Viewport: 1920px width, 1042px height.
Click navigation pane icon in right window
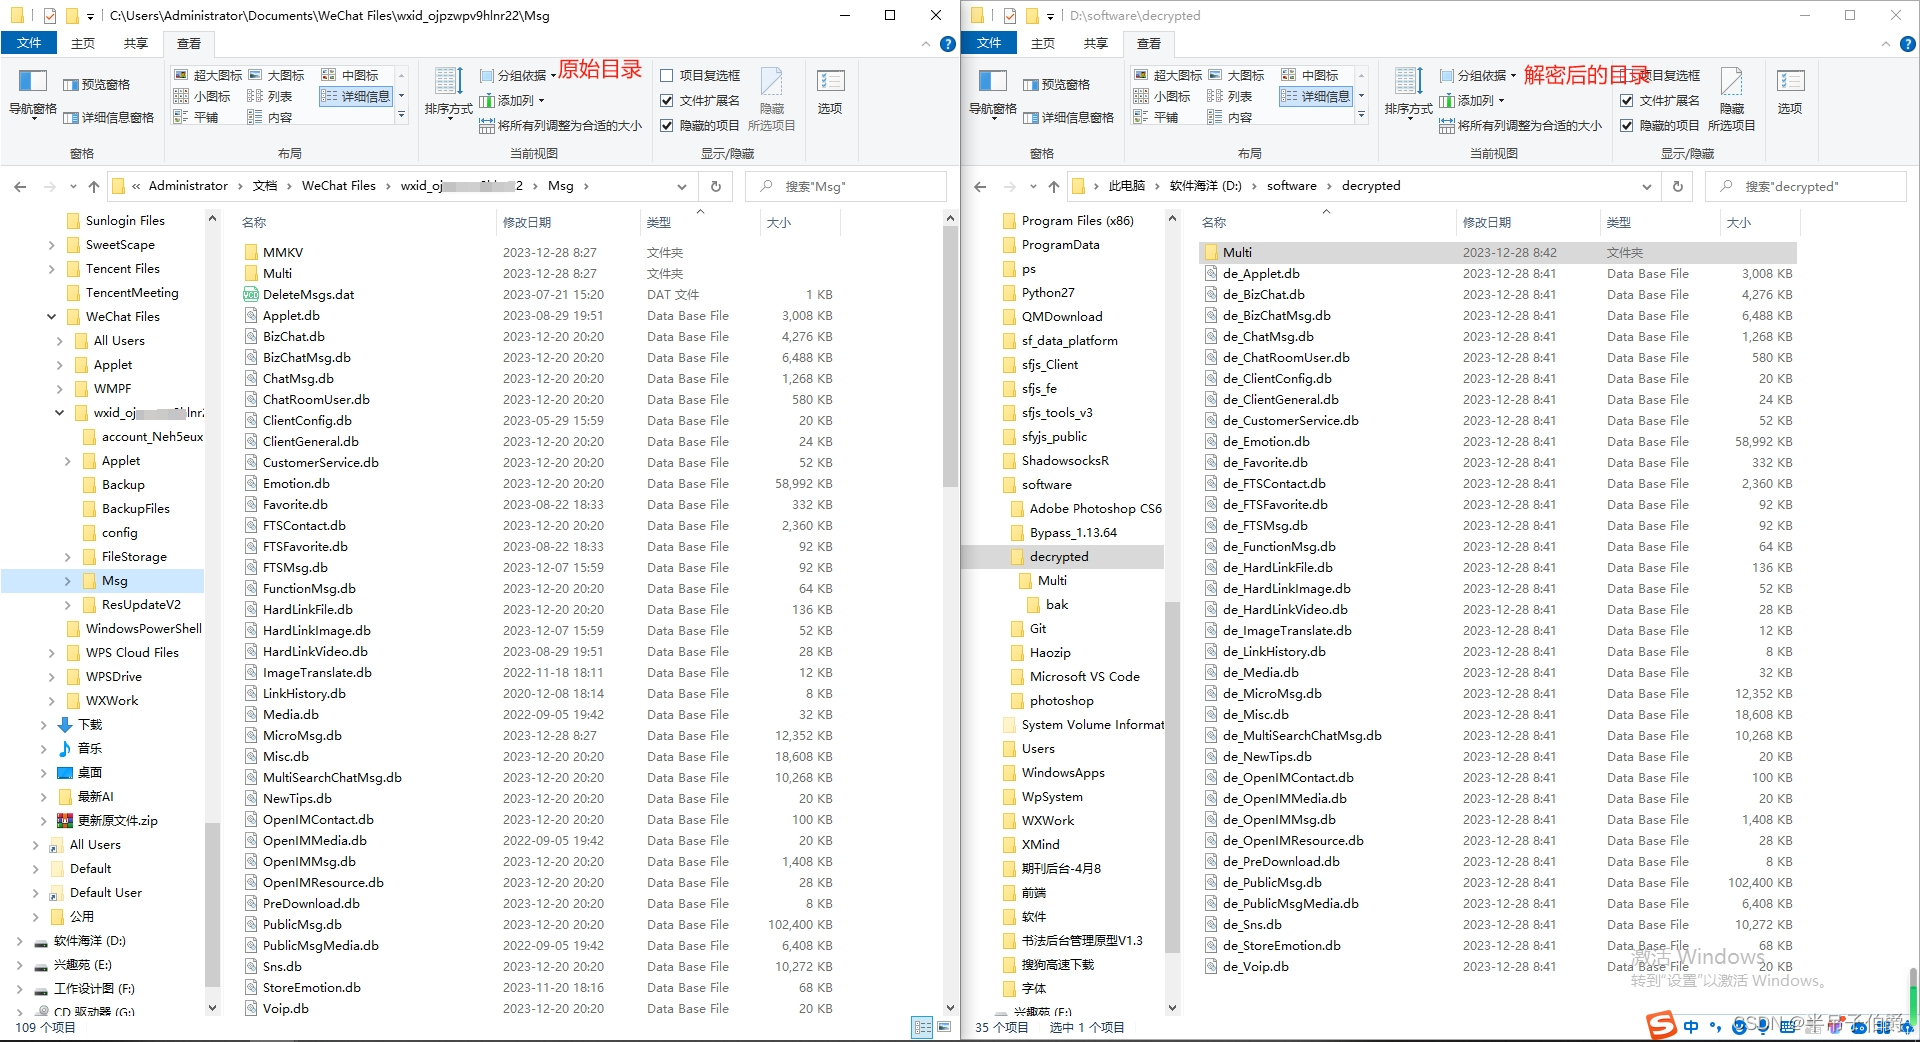click(992, 93)
